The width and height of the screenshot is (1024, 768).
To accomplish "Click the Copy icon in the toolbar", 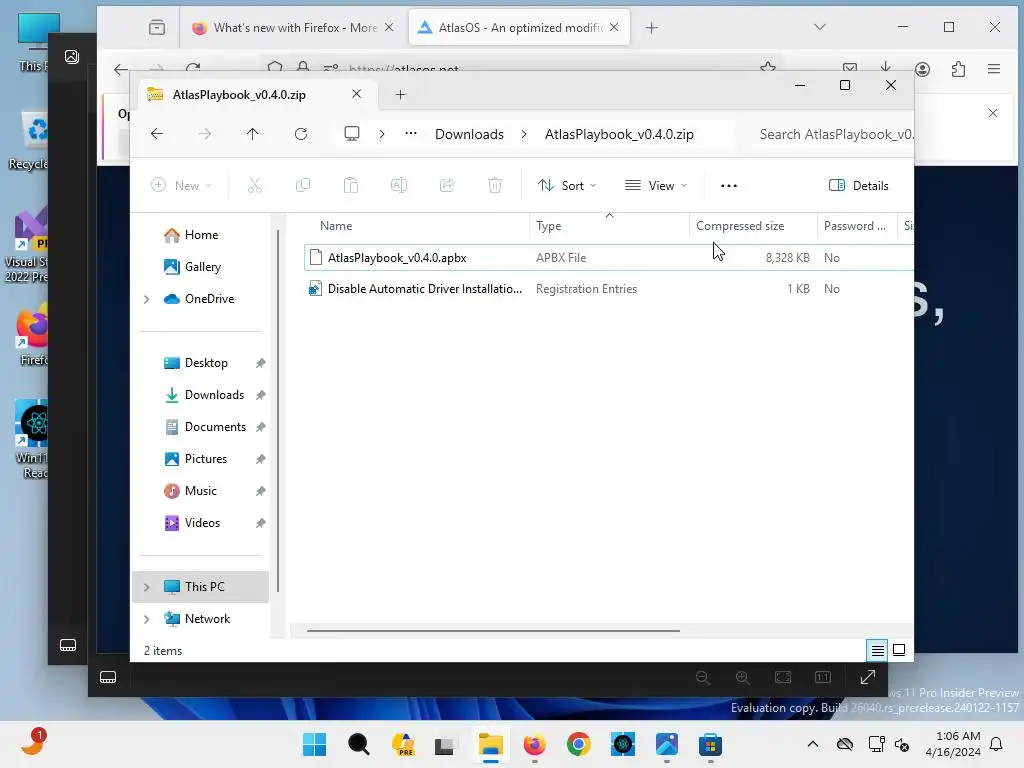I will click(303, 185).
